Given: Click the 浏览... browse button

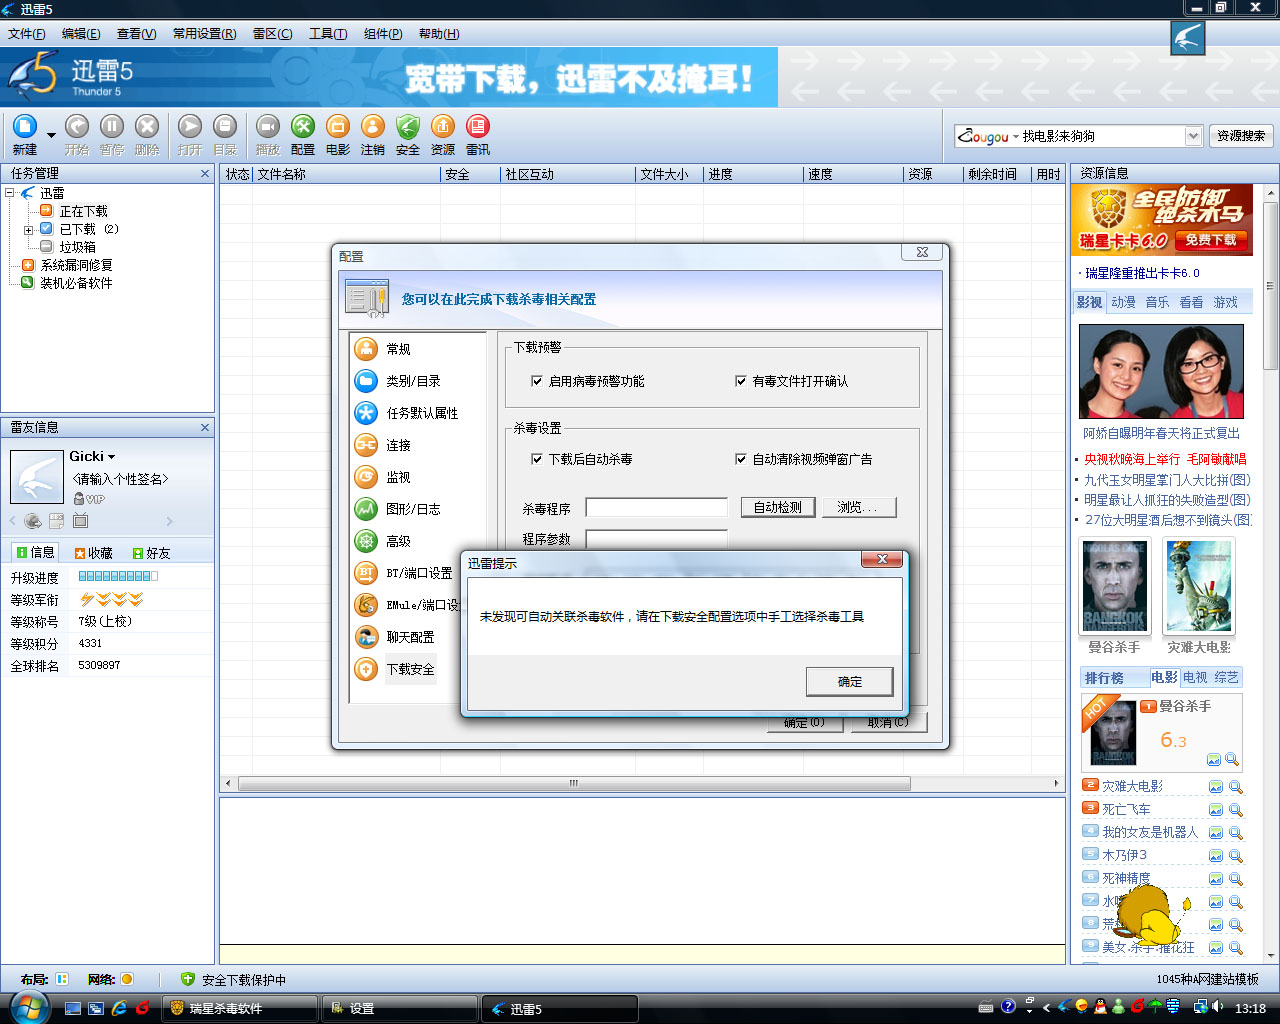Looking at the screenshot, I should click(858, 508).
